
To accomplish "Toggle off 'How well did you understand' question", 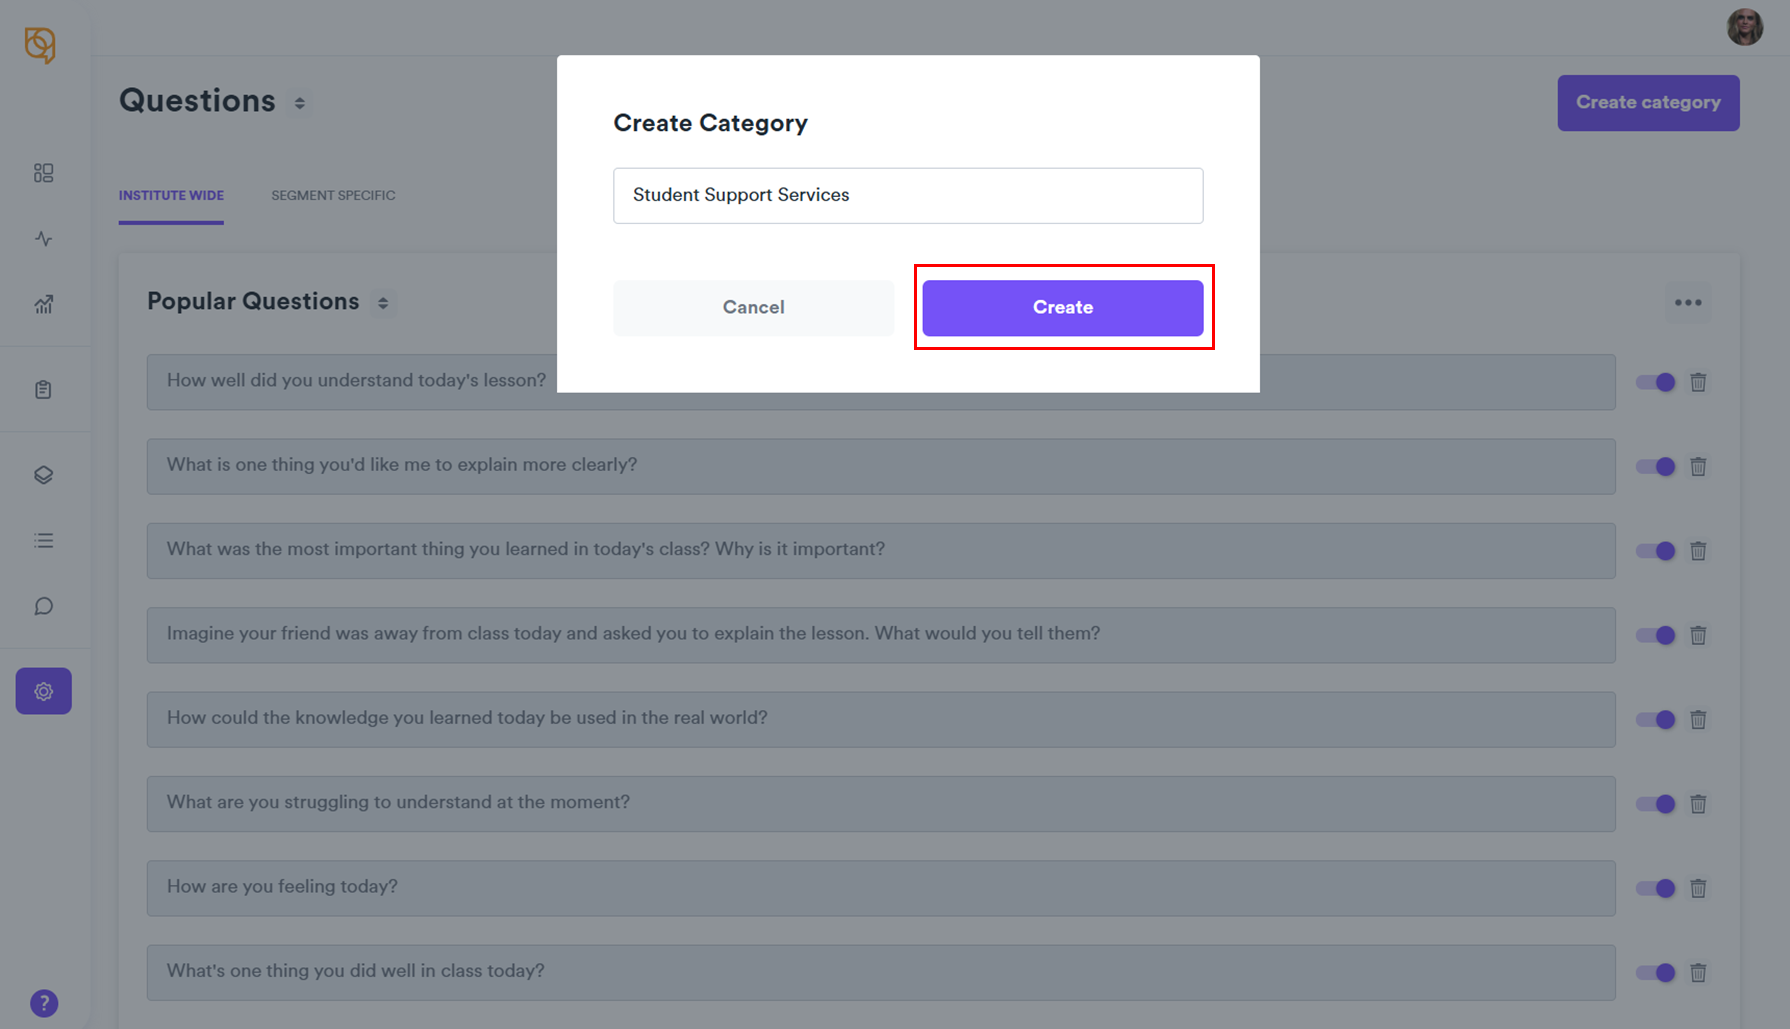I will click(x=1655, y=382).
